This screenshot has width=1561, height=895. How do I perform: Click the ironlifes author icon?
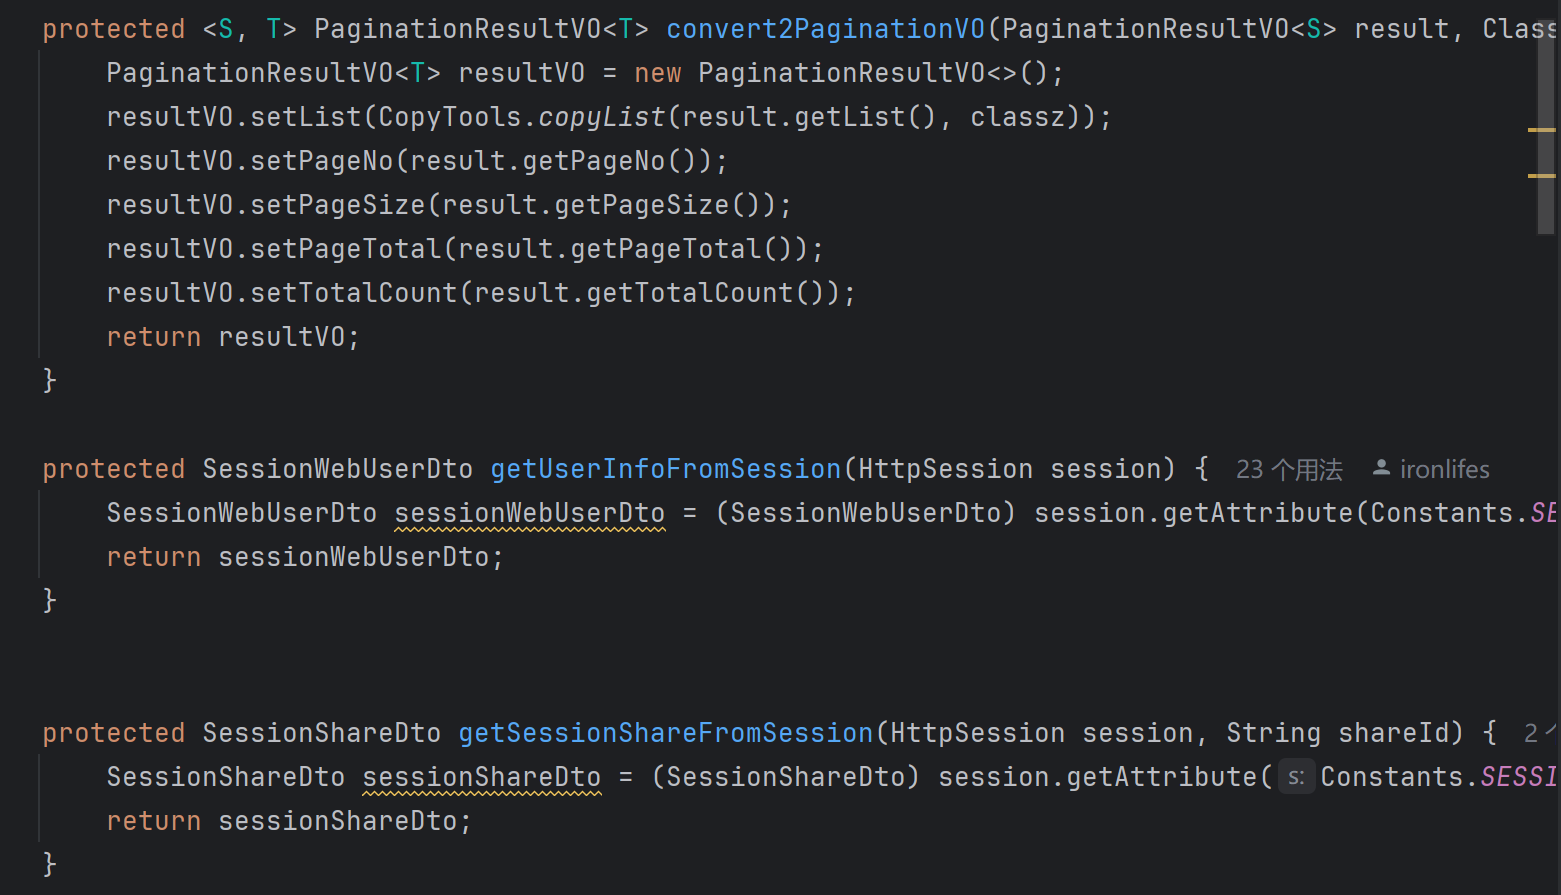pyautogui.click(x=1381, y=468)
